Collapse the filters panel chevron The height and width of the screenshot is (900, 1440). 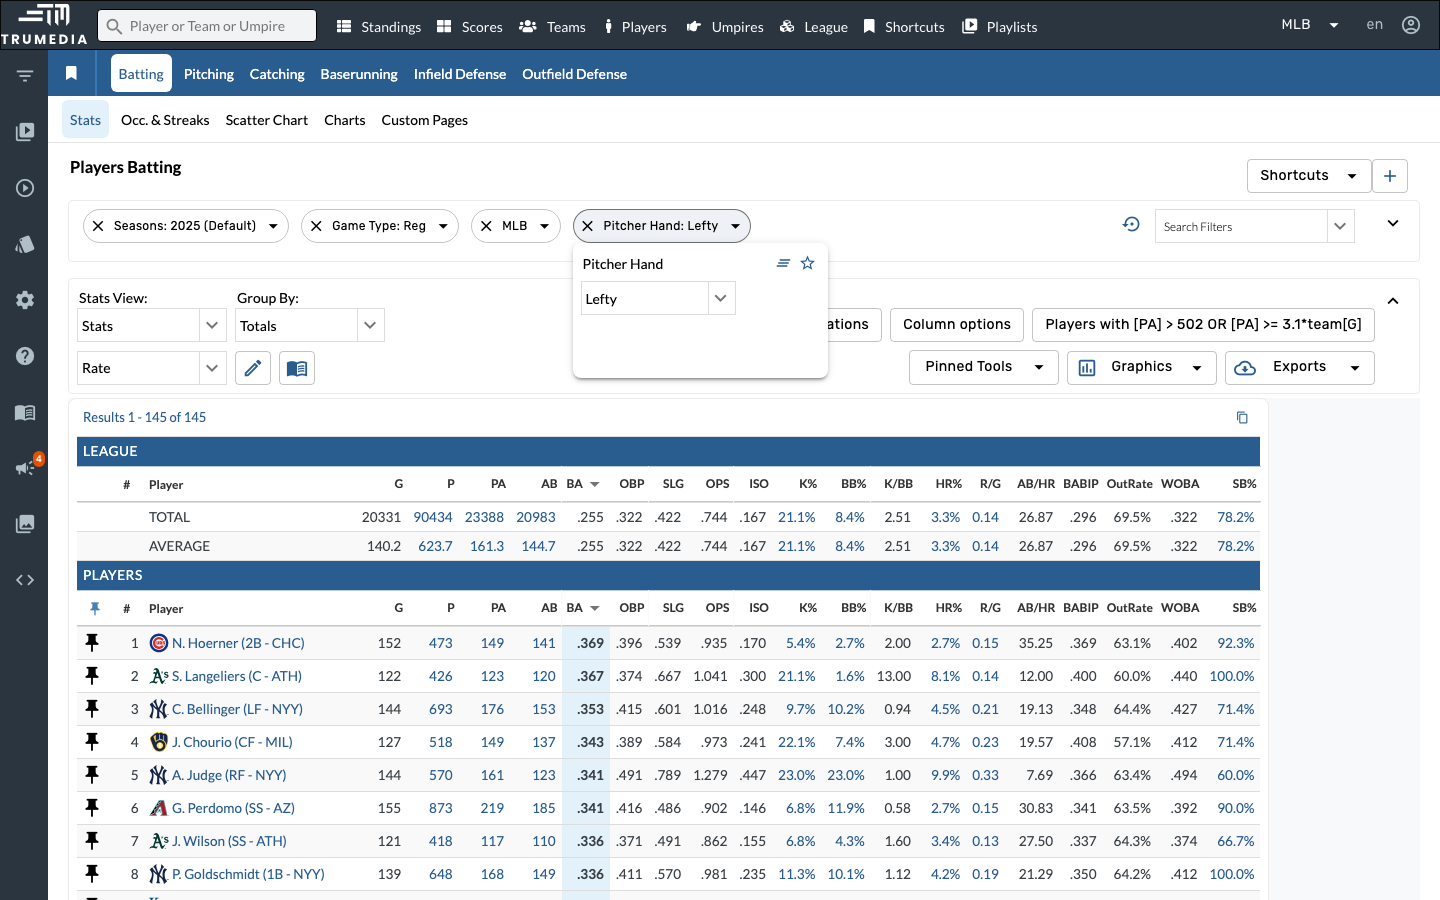coord(1393,223)
